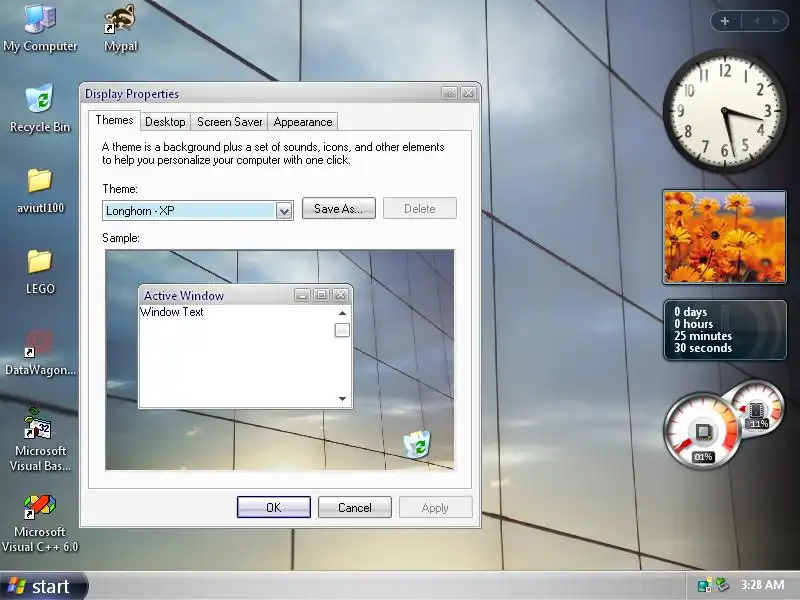The image size is (800, 600).
Task: Open My Computer desktop icon
Action: point(40,27)
